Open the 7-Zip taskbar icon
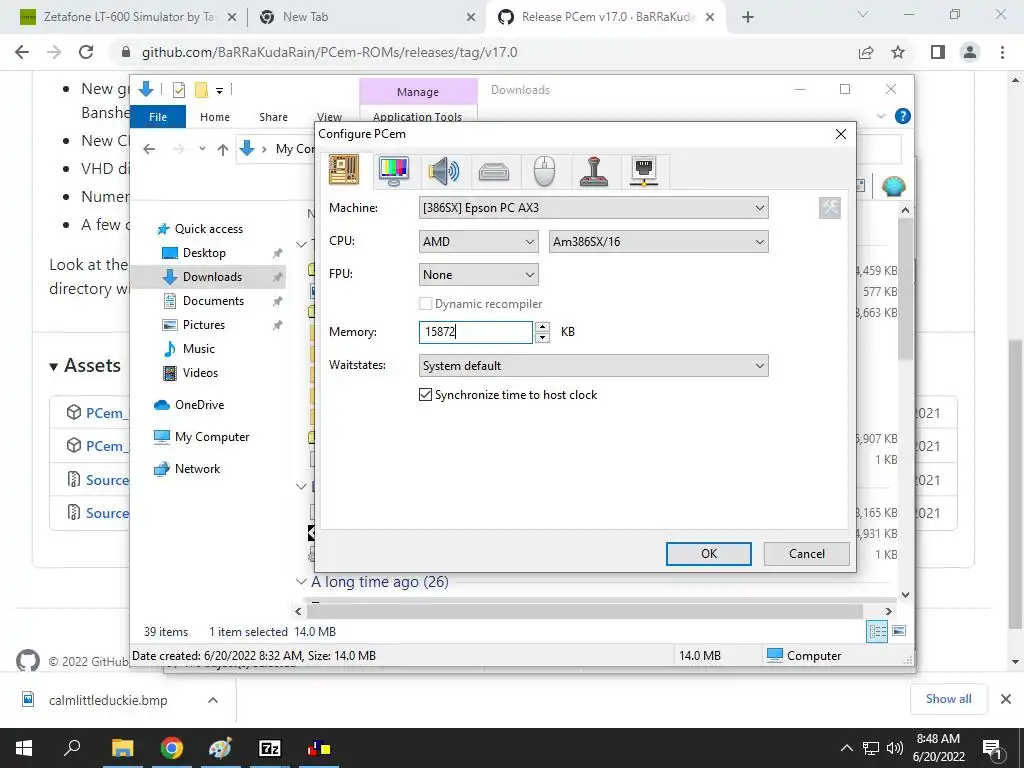Screen dimensions: 1024x768 [270, 748]
